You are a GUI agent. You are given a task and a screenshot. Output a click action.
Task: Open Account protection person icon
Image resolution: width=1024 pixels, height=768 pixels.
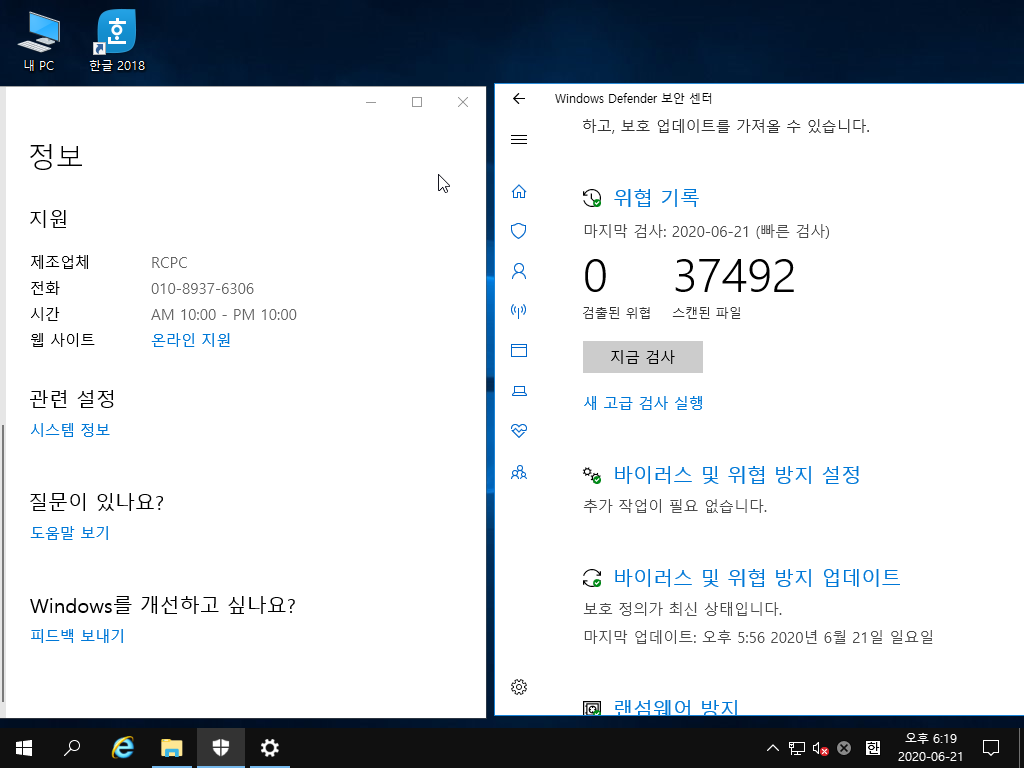pos(519,270)
